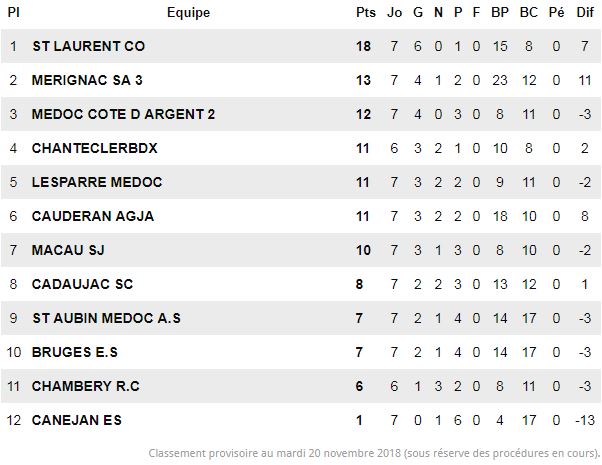Select ST AUBIN MEDOC A.S team
The height and width of the screenshot is (465, 602).
tap(106, 318)
